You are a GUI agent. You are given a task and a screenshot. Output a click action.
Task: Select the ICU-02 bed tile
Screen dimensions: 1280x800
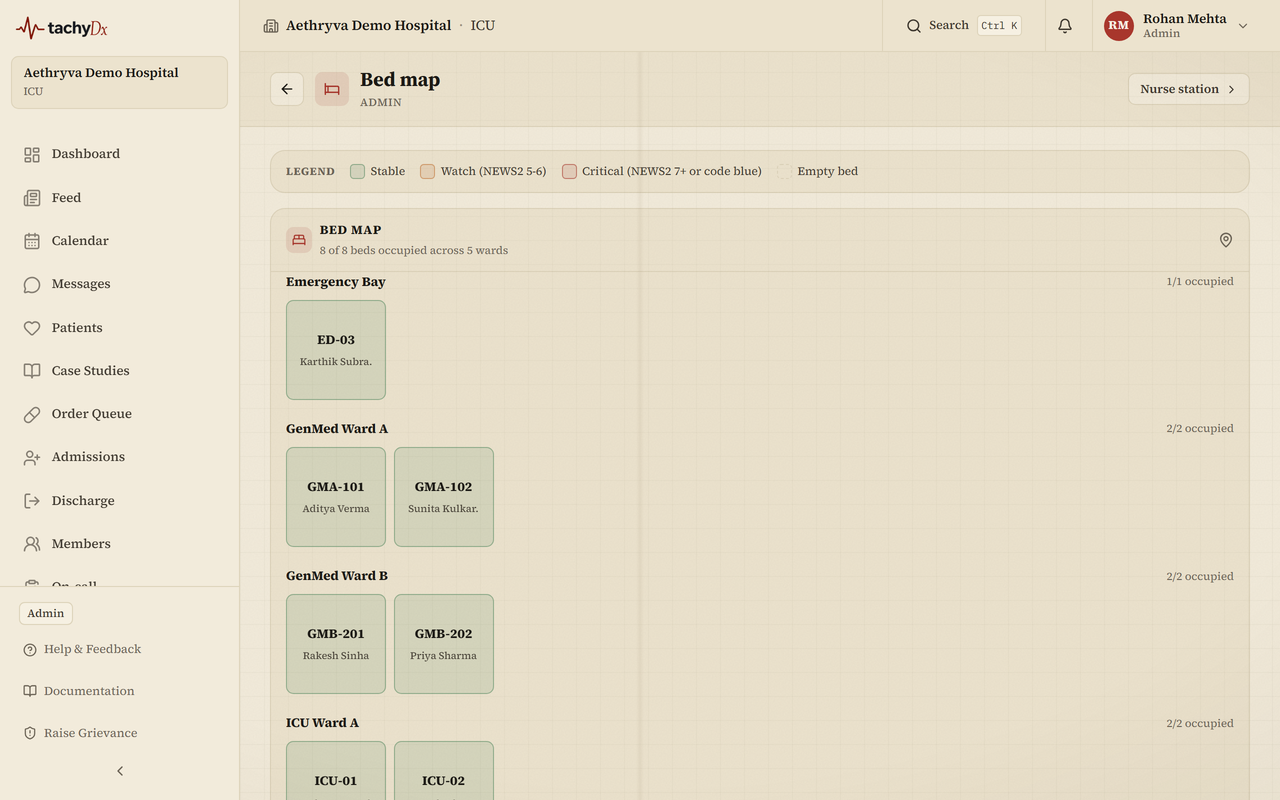[444, 771]
